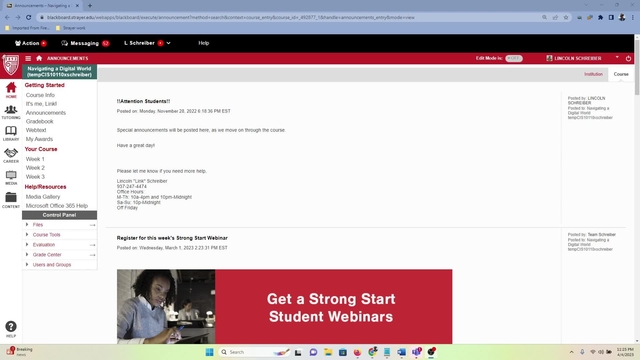Go to course home via house icon

click(39, 58)
